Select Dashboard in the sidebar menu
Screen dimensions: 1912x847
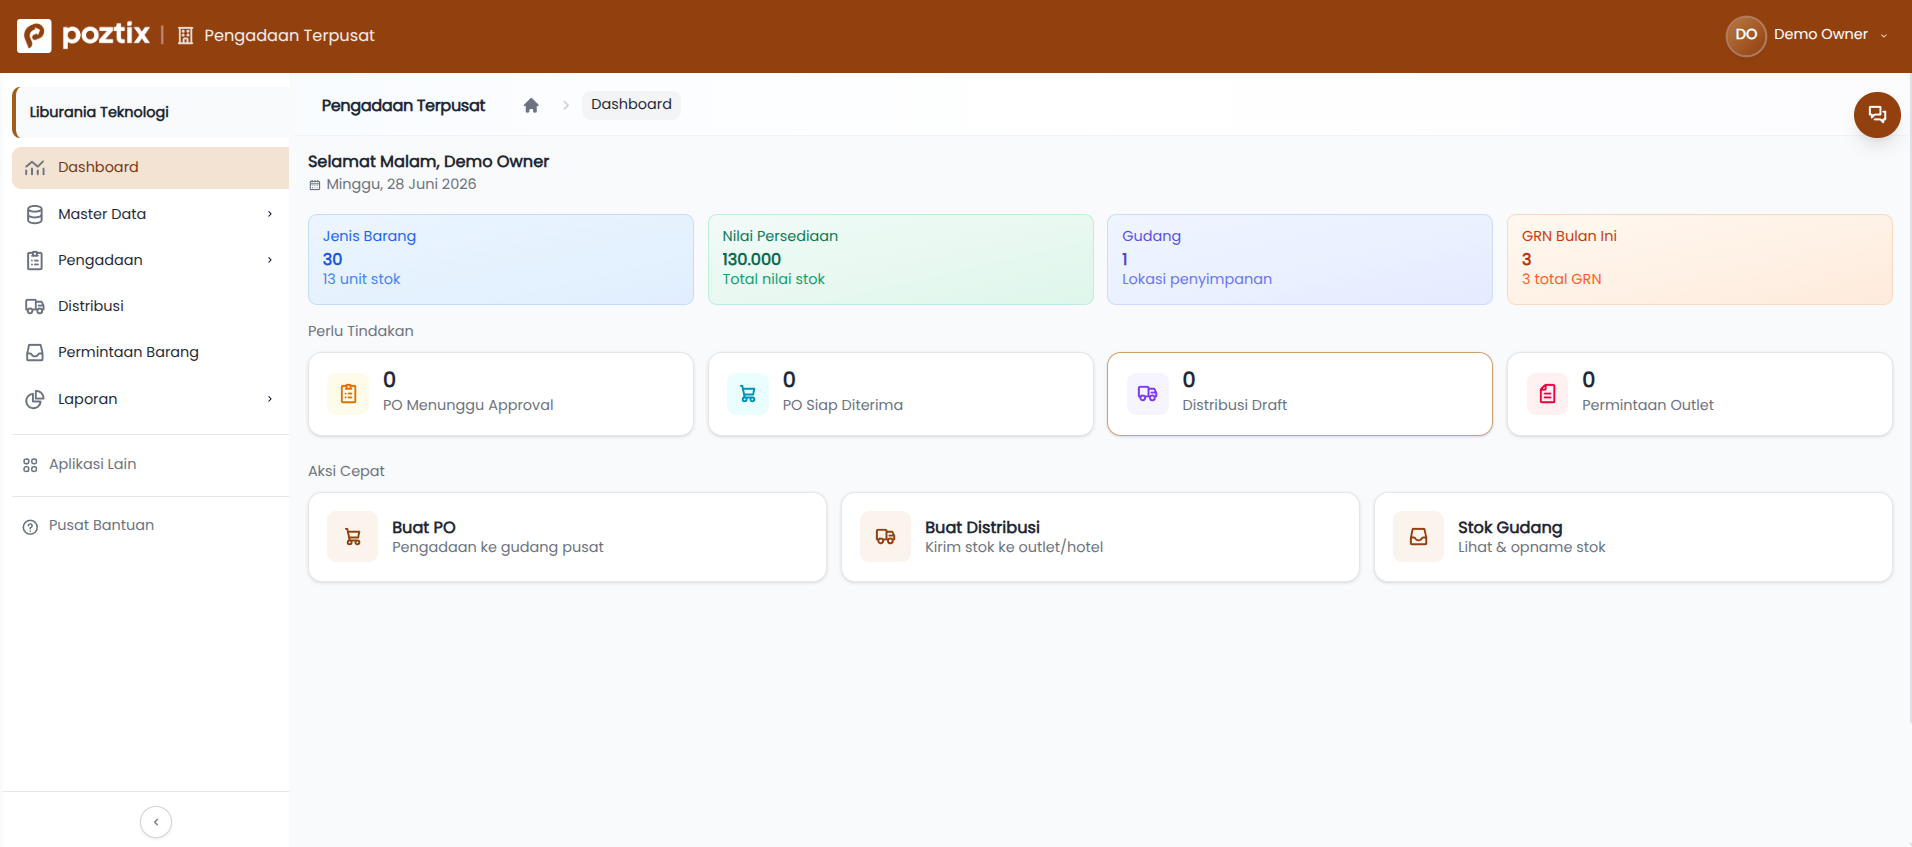point(150,168)
